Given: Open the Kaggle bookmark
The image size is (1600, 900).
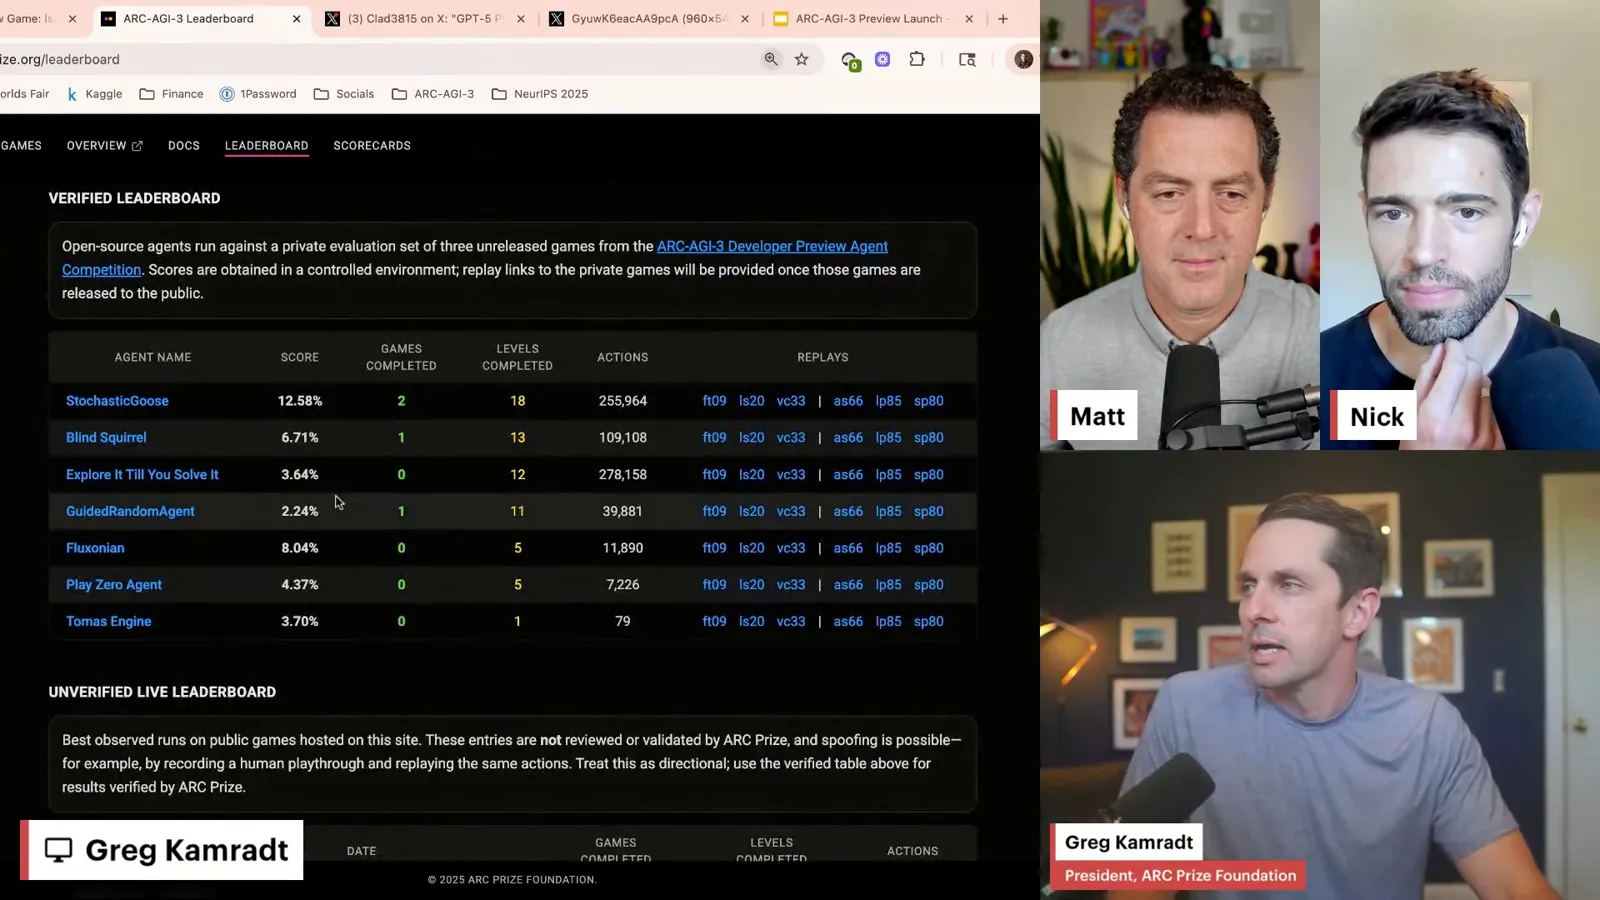Looking at the screenshot, I should click(x=94, y=94).
